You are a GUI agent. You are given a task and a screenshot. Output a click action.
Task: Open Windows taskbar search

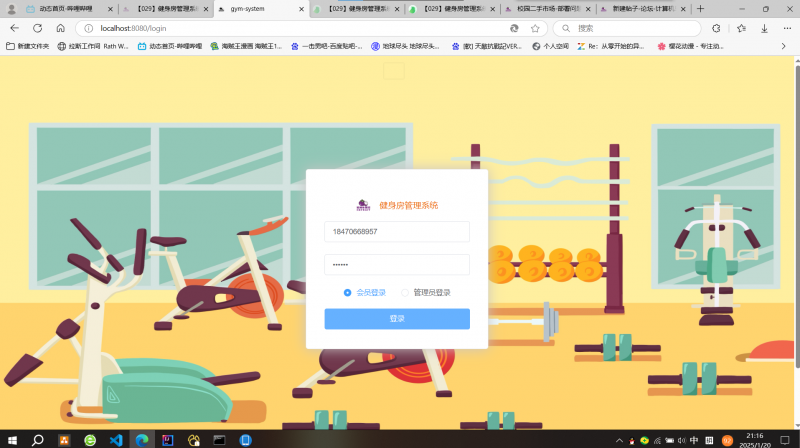click(37, 440)
